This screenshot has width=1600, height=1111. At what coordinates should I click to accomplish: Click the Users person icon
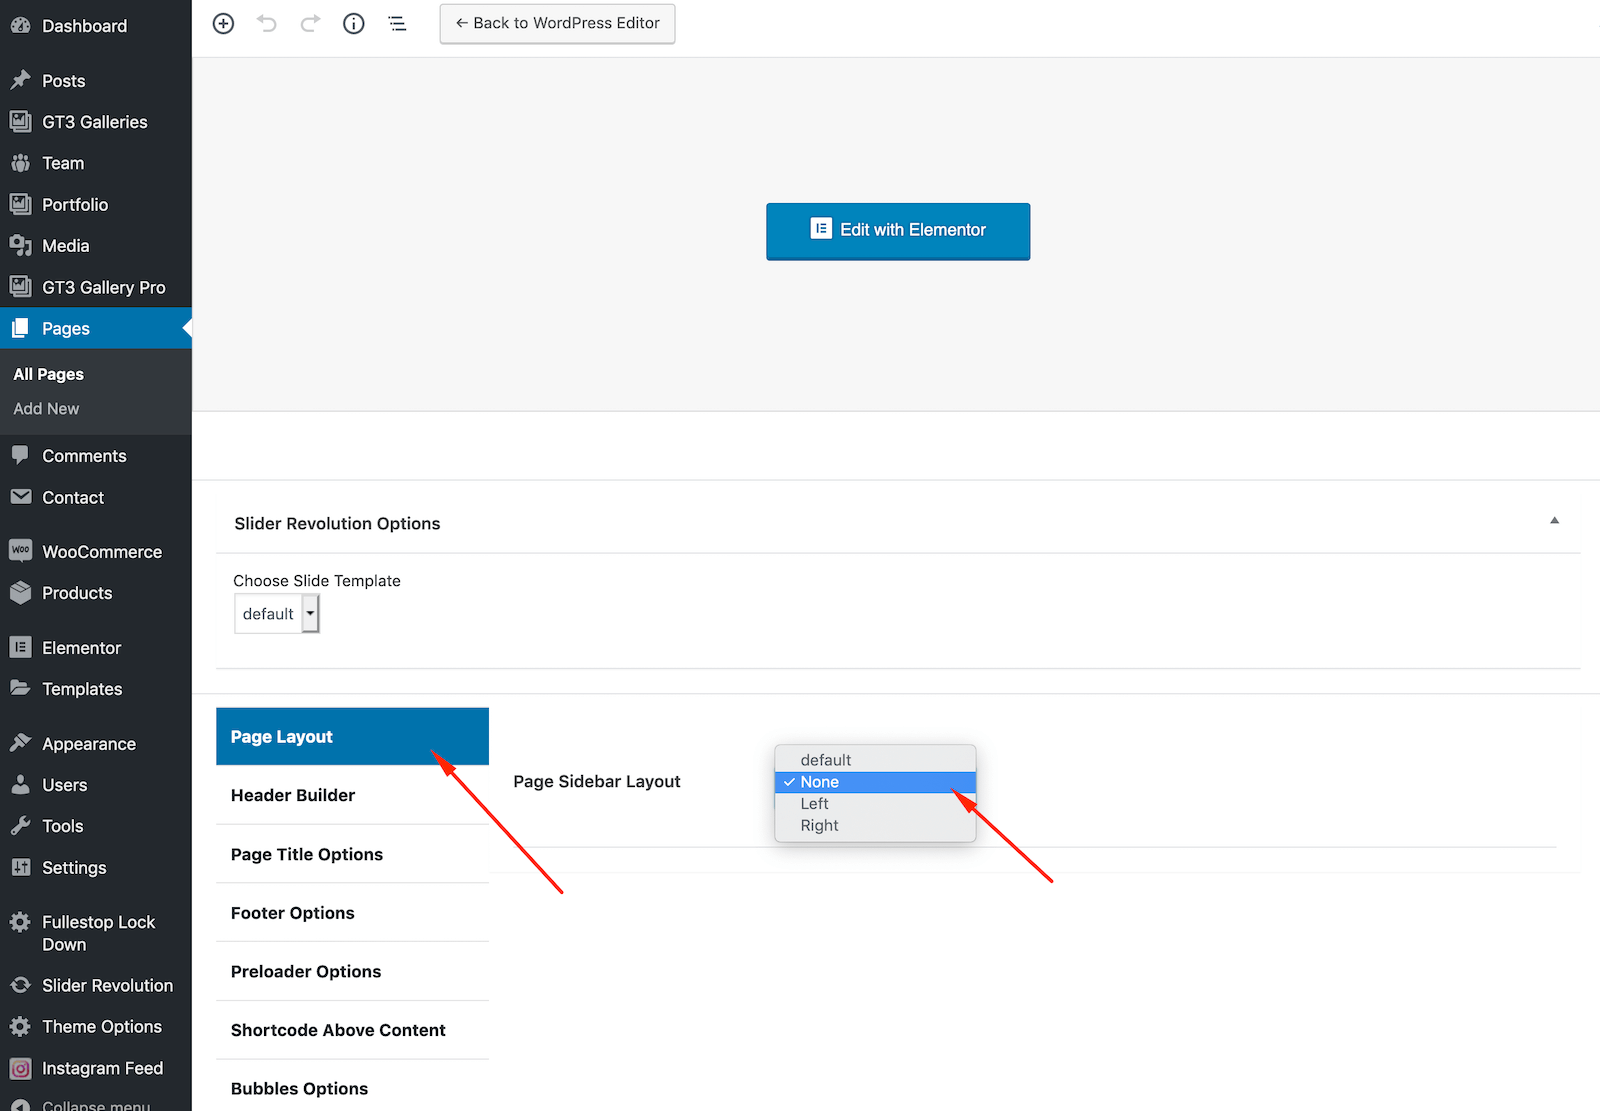point(20,784)
